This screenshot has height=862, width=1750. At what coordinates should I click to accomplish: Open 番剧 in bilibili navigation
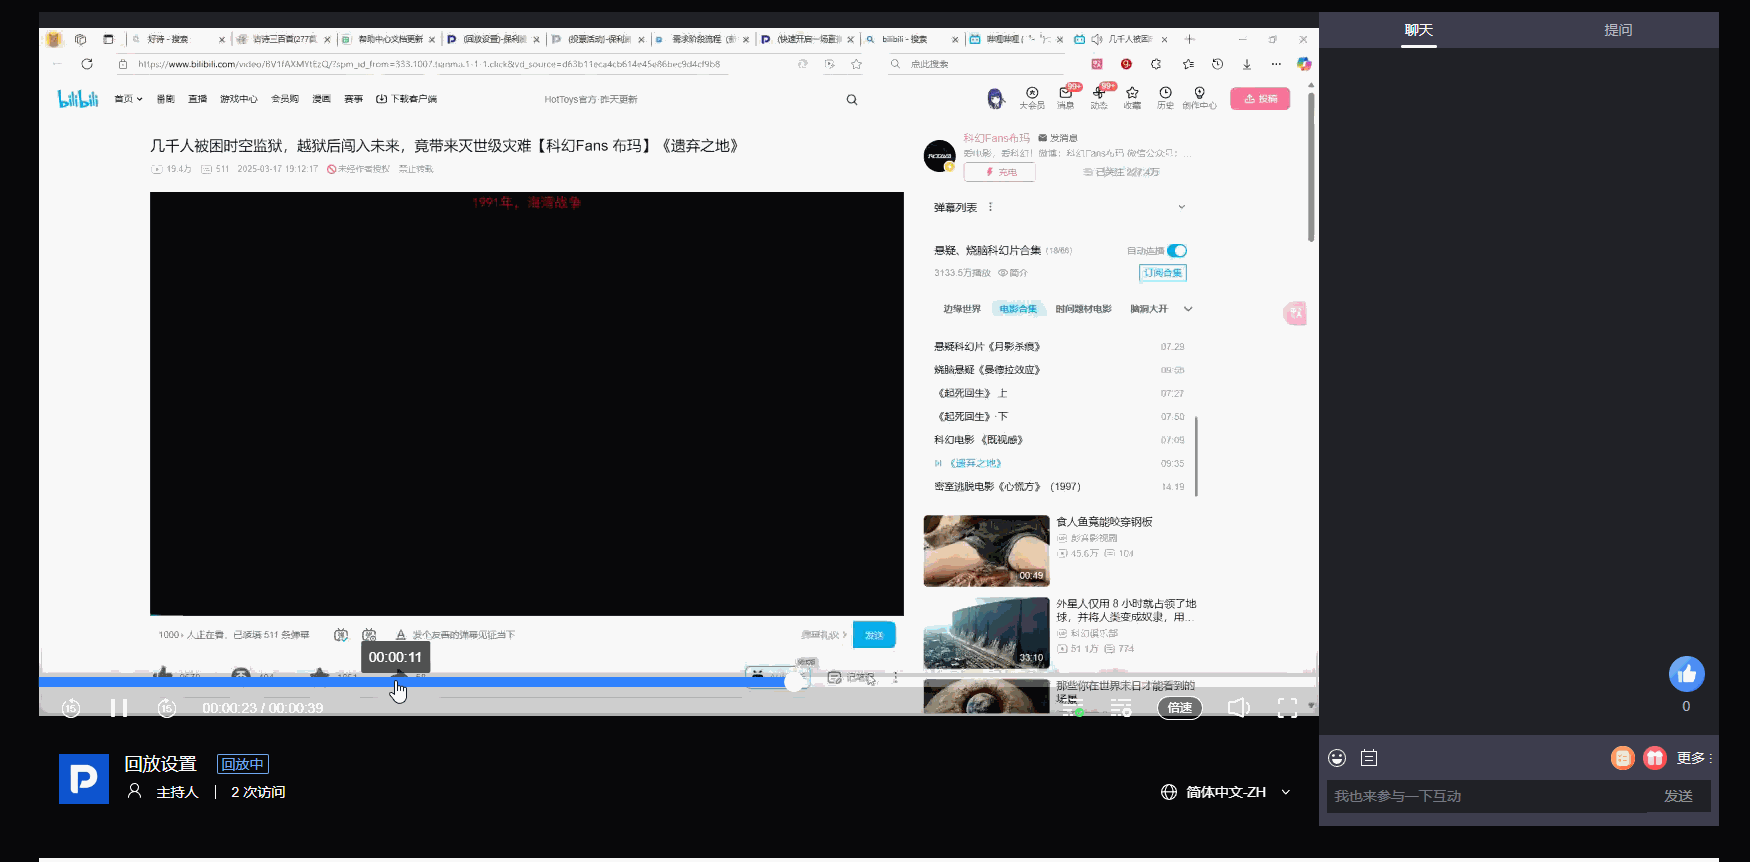pyautogui.click(x=166, y=99)
